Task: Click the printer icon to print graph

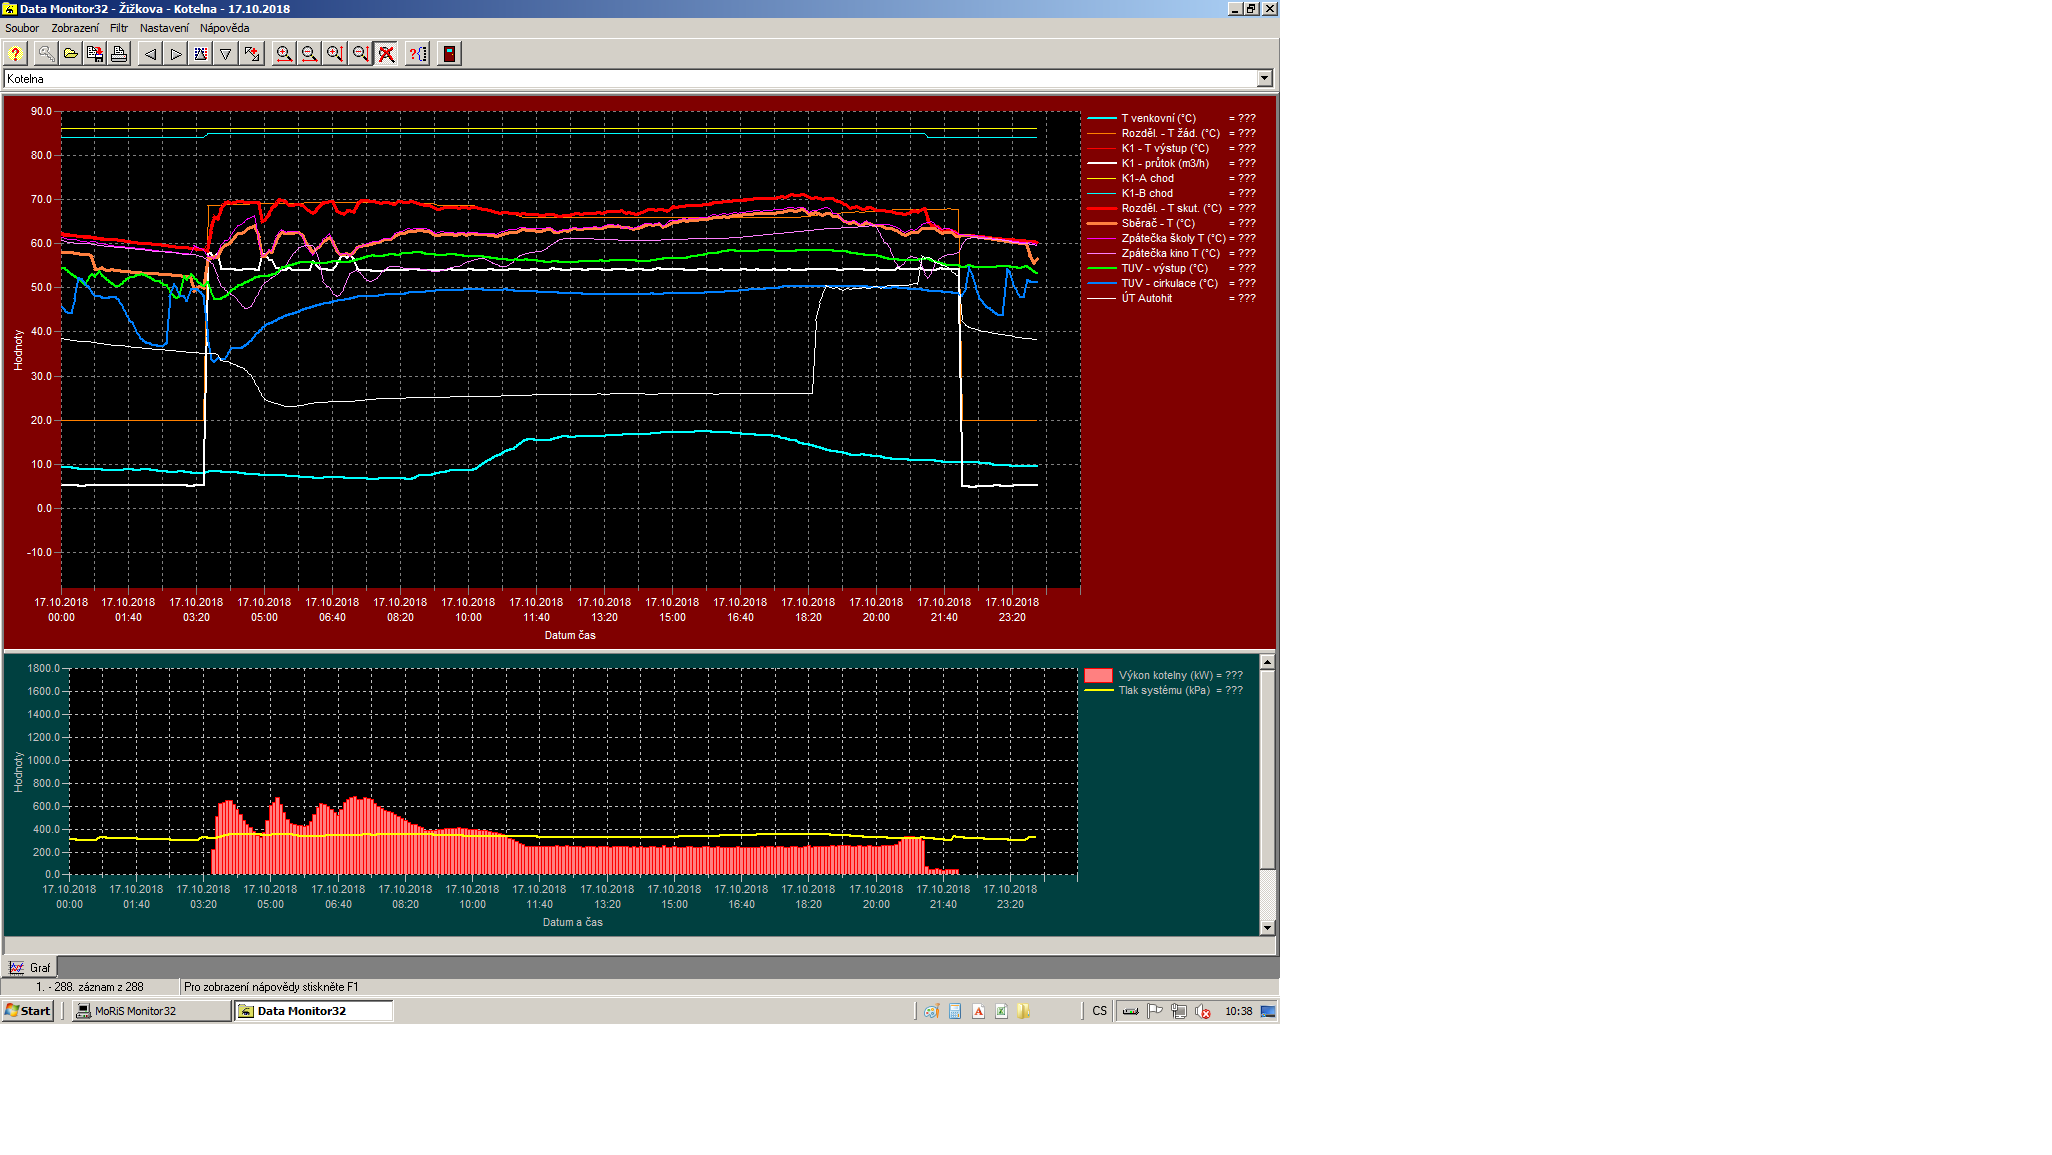Action: click(x=119, y=54)
